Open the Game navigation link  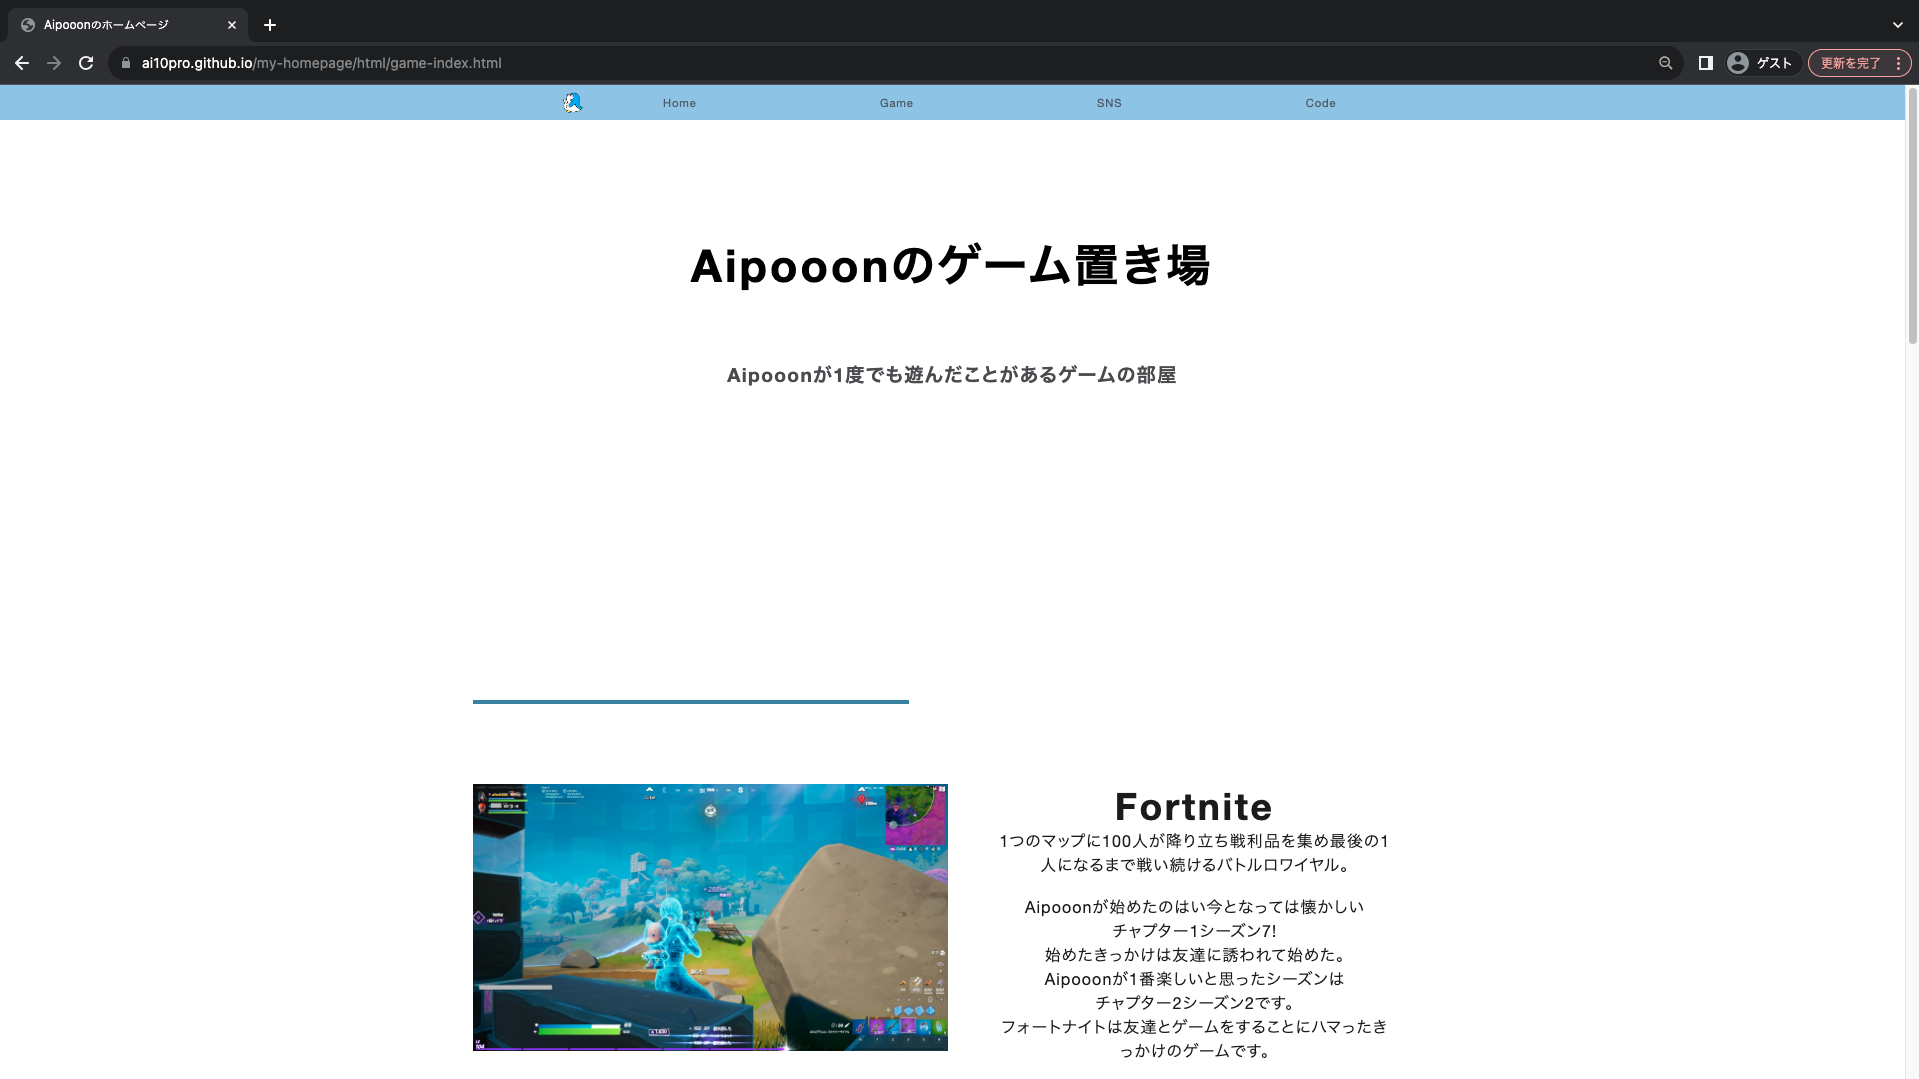pos(896,103)
